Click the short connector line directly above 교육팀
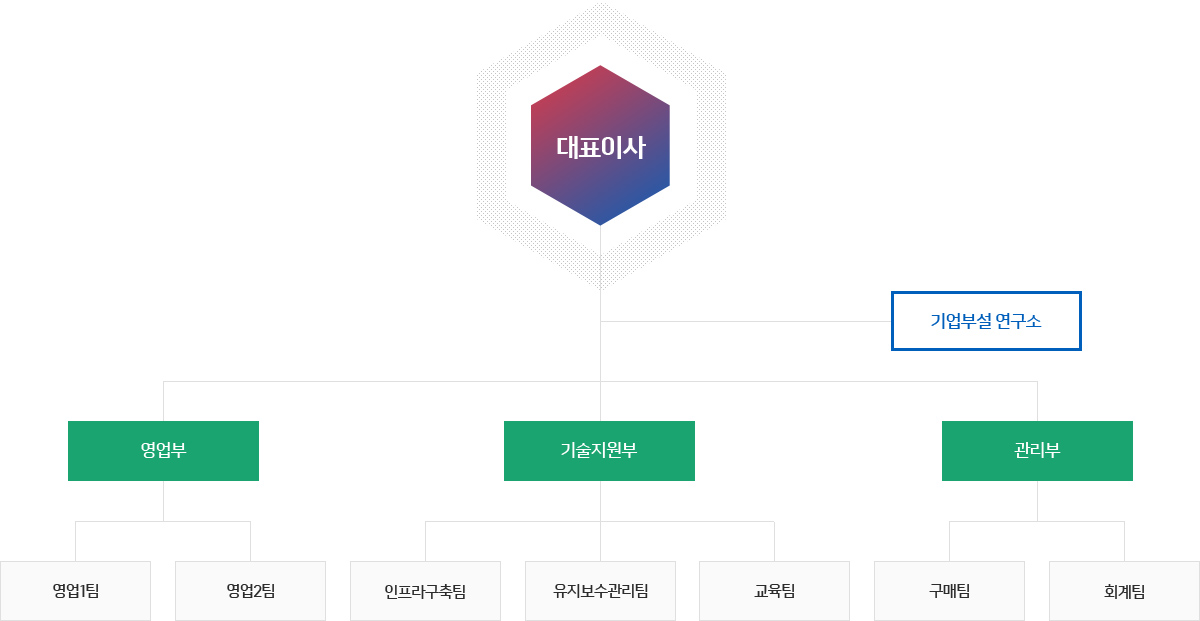The image size is (1200, 621). pos(774,541)
